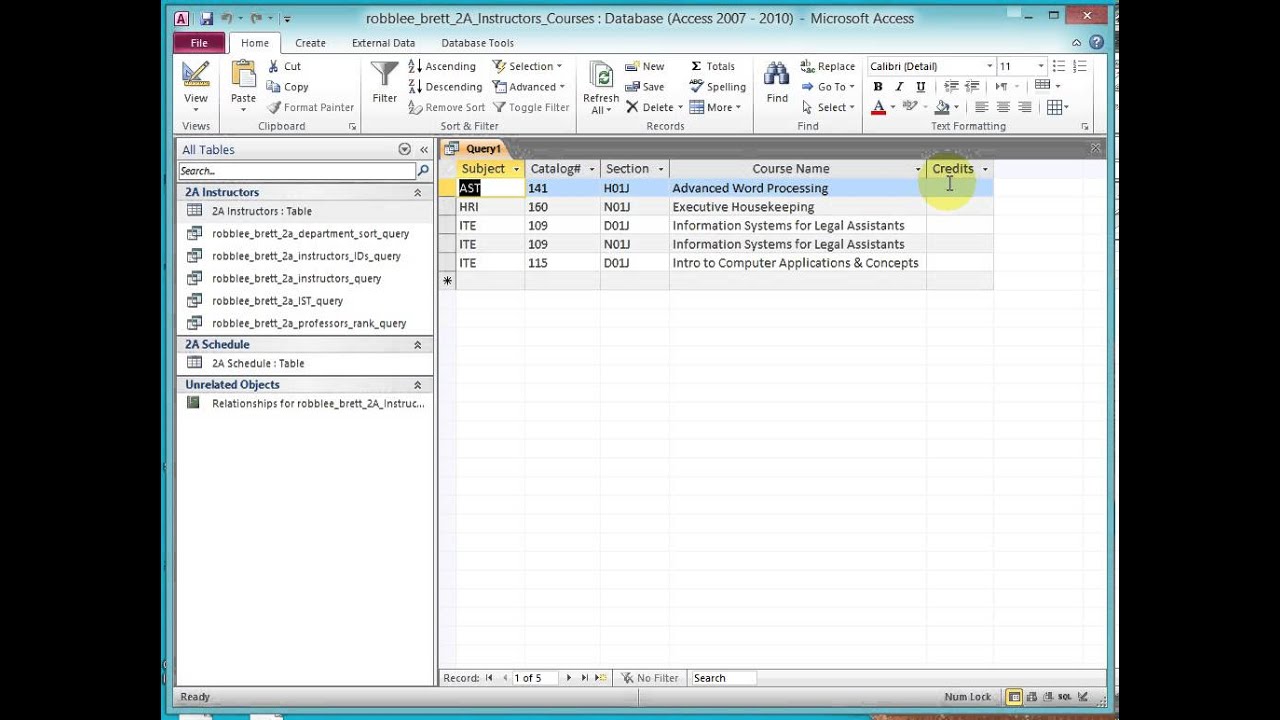Viewport: 1280px width, 720px height.
Task: Click the numbered list icon
Action: click(x=1080, y=66)
